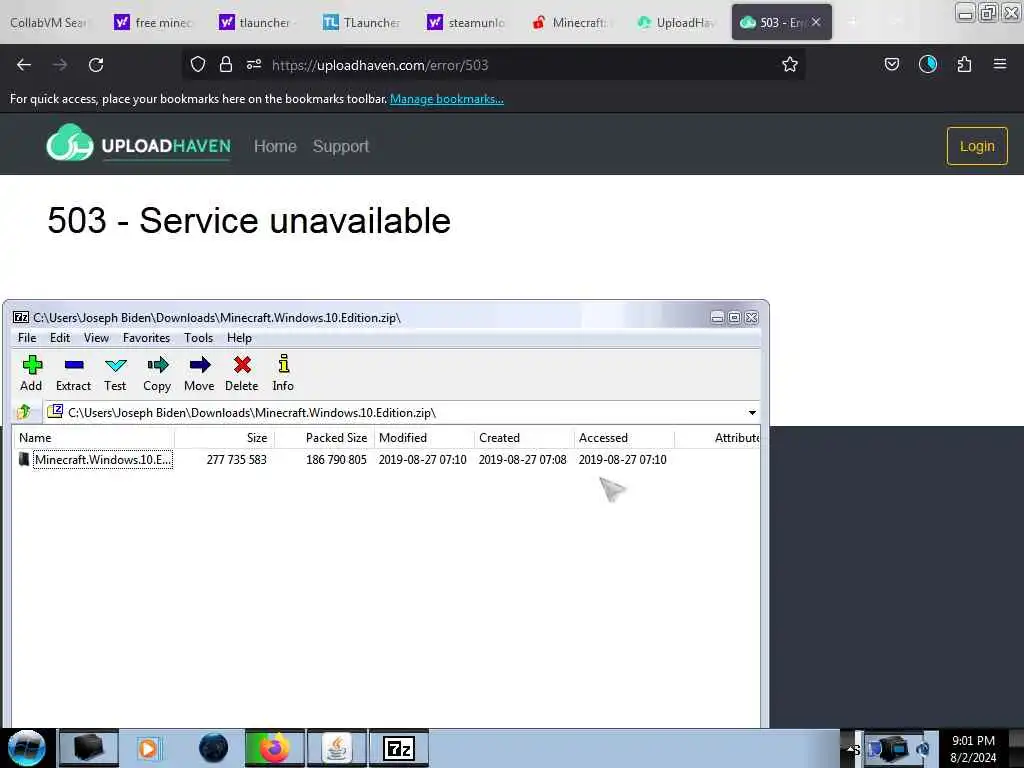
Task: Open the Help menu in 7-Zip
Action: 239,338
